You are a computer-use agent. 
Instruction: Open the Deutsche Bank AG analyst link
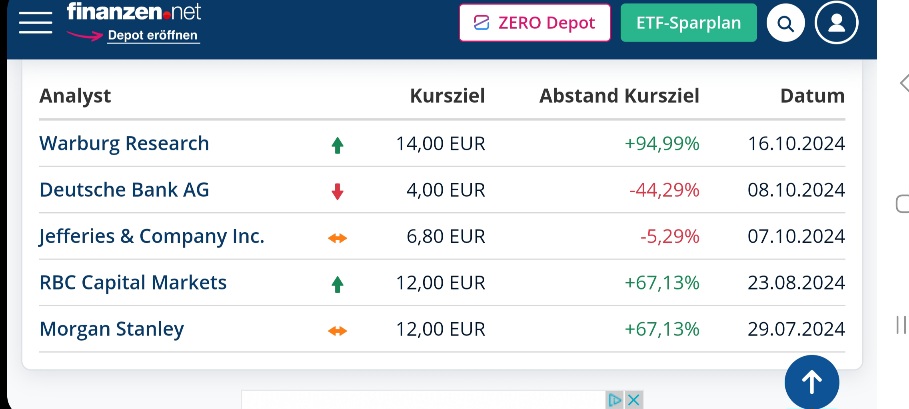[124, 190]
